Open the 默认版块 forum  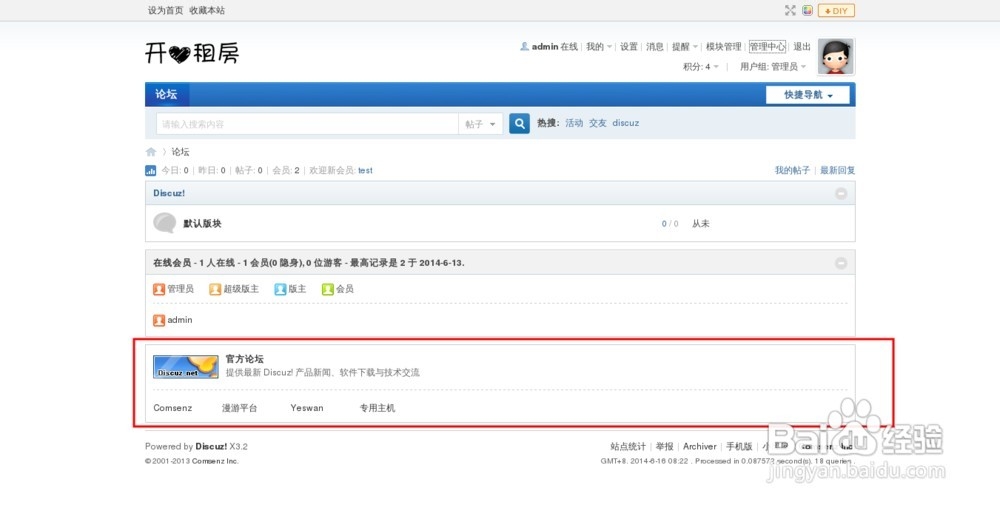[202, 224]
